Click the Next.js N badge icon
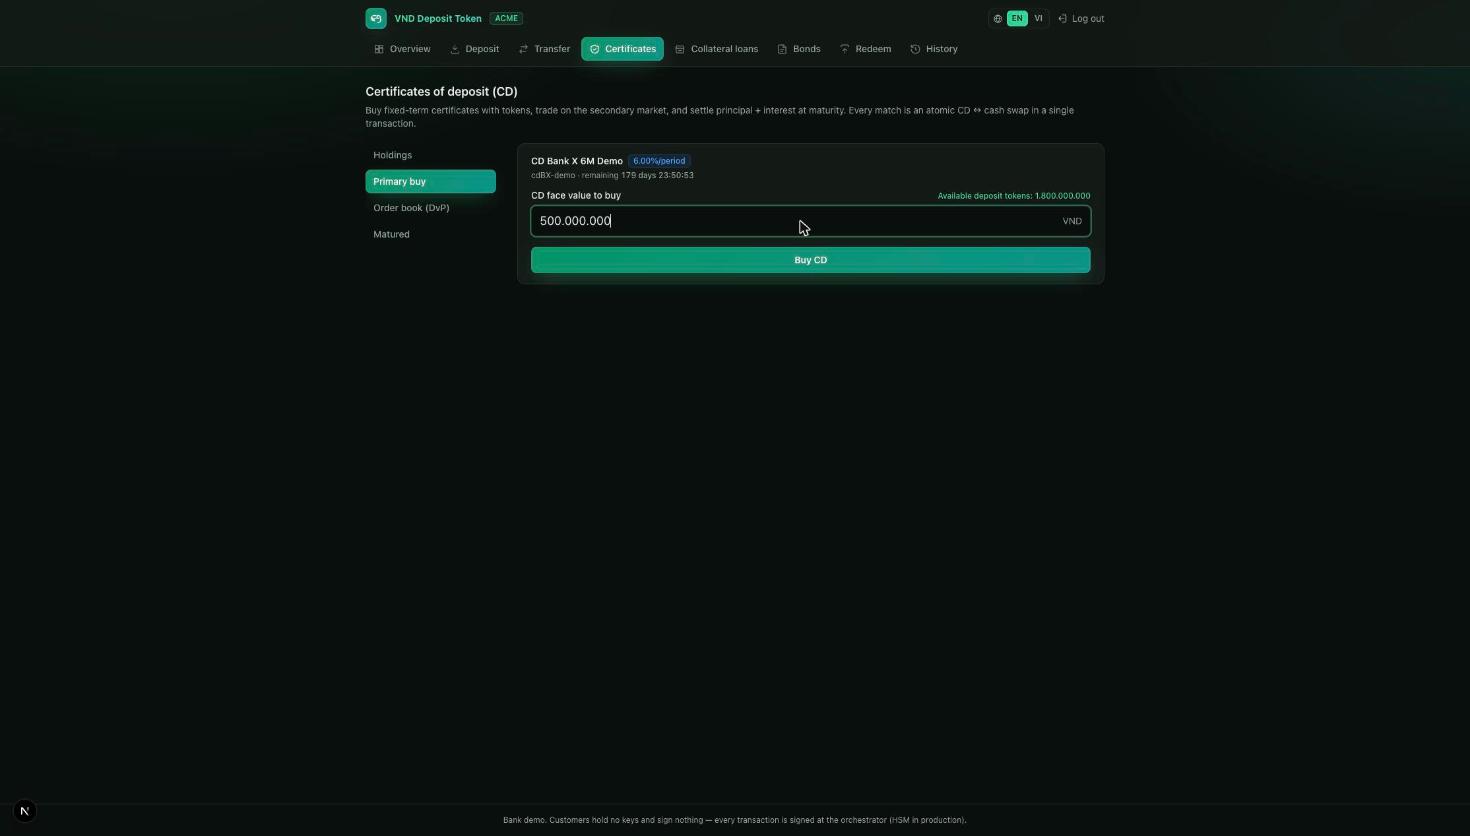1470x836 pixels. (x=25, y=811)
